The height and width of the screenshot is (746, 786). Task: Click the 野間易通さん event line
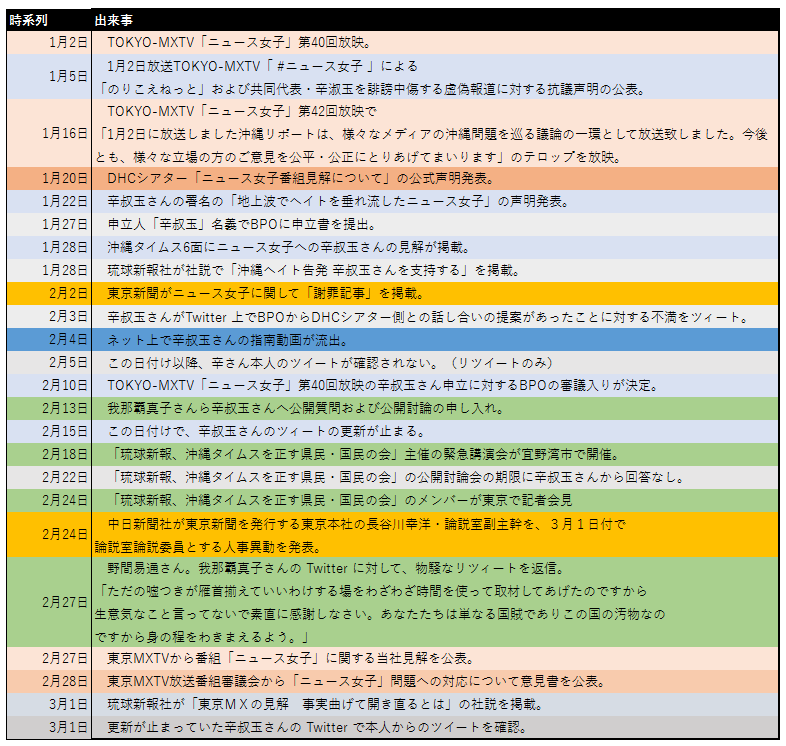(336, 569)
